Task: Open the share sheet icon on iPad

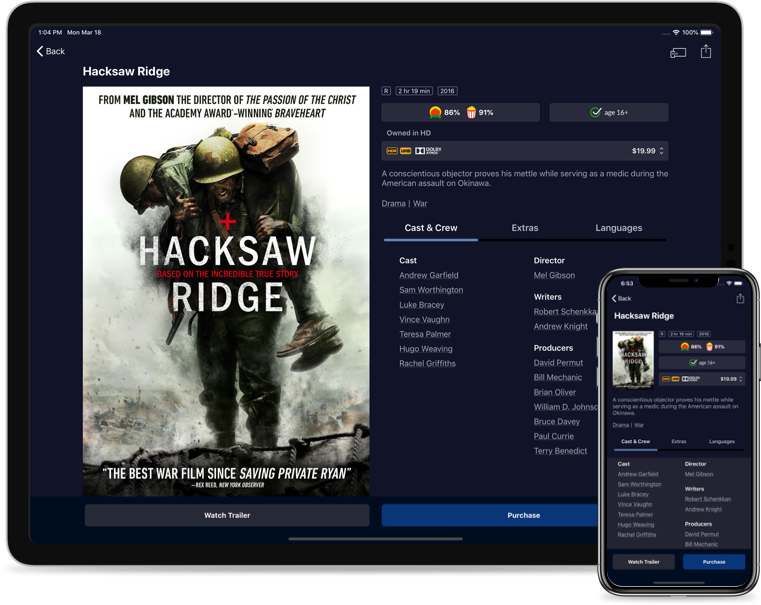Action: tap(706, 52)
